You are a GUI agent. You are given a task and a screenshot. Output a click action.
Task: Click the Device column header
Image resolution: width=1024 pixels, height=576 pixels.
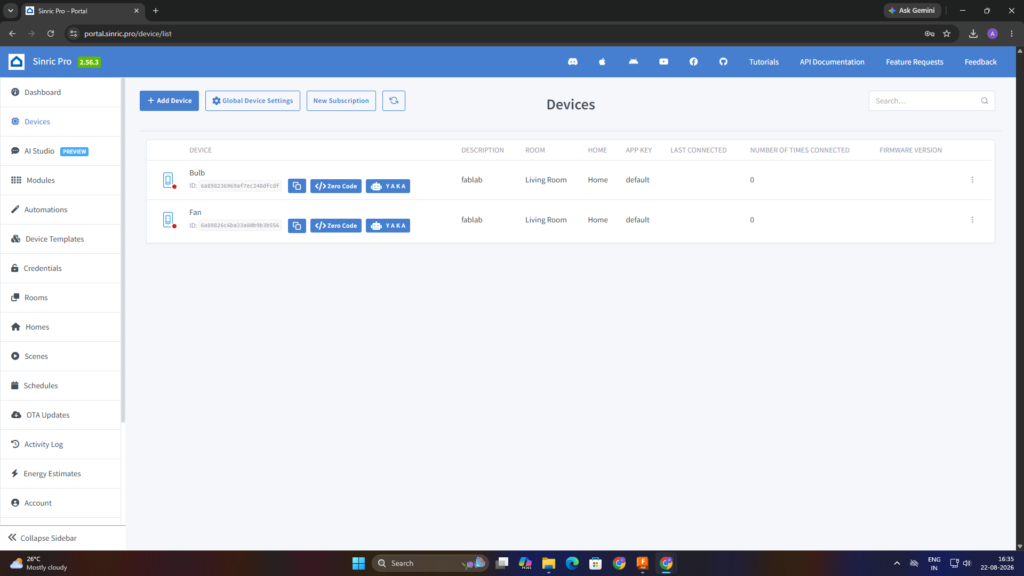pyautogui.click(x=200, y=150)
